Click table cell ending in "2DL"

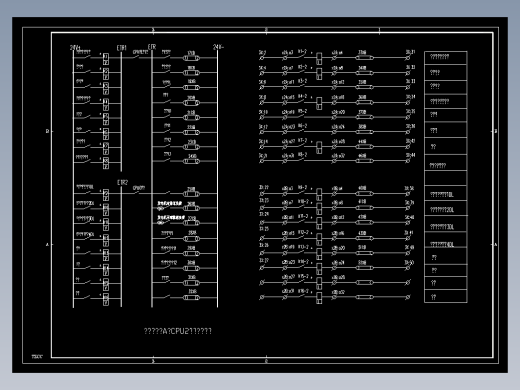(x=446, y=208)
